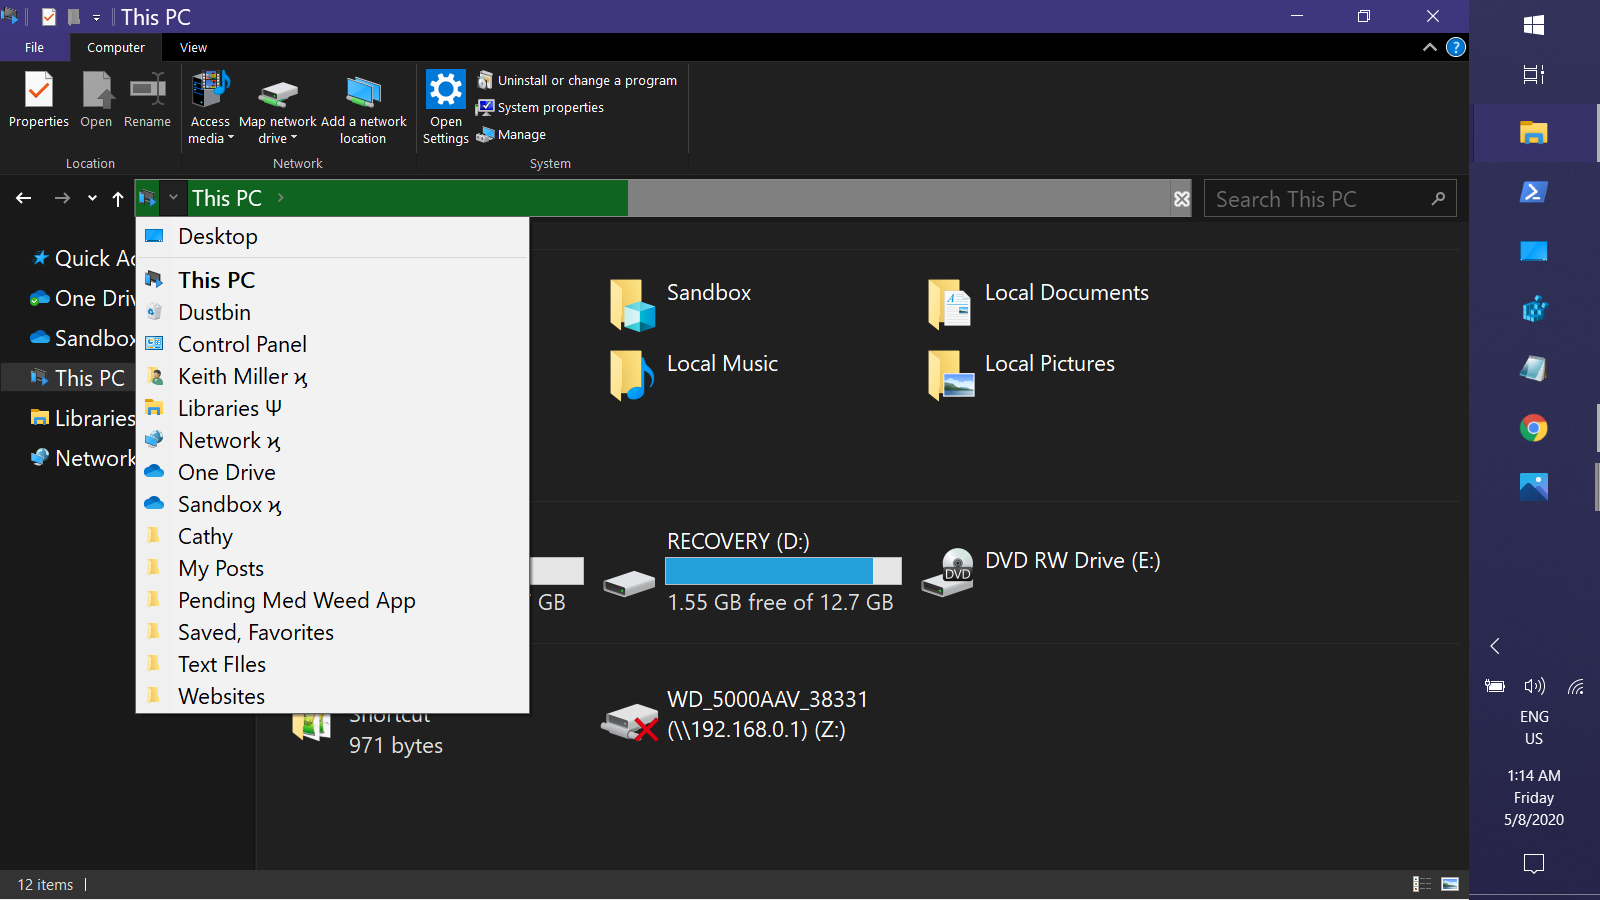Select This PC in the dropdown list

coord(332,280)
